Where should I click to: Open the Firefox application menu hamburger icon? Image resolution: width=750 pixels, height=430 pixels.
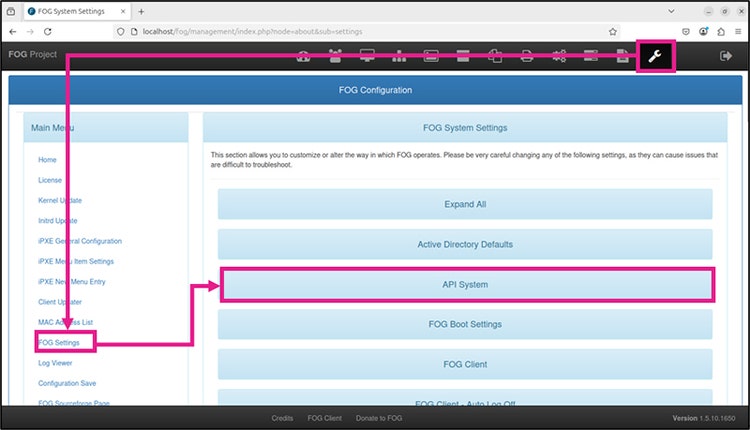point(738,32)
